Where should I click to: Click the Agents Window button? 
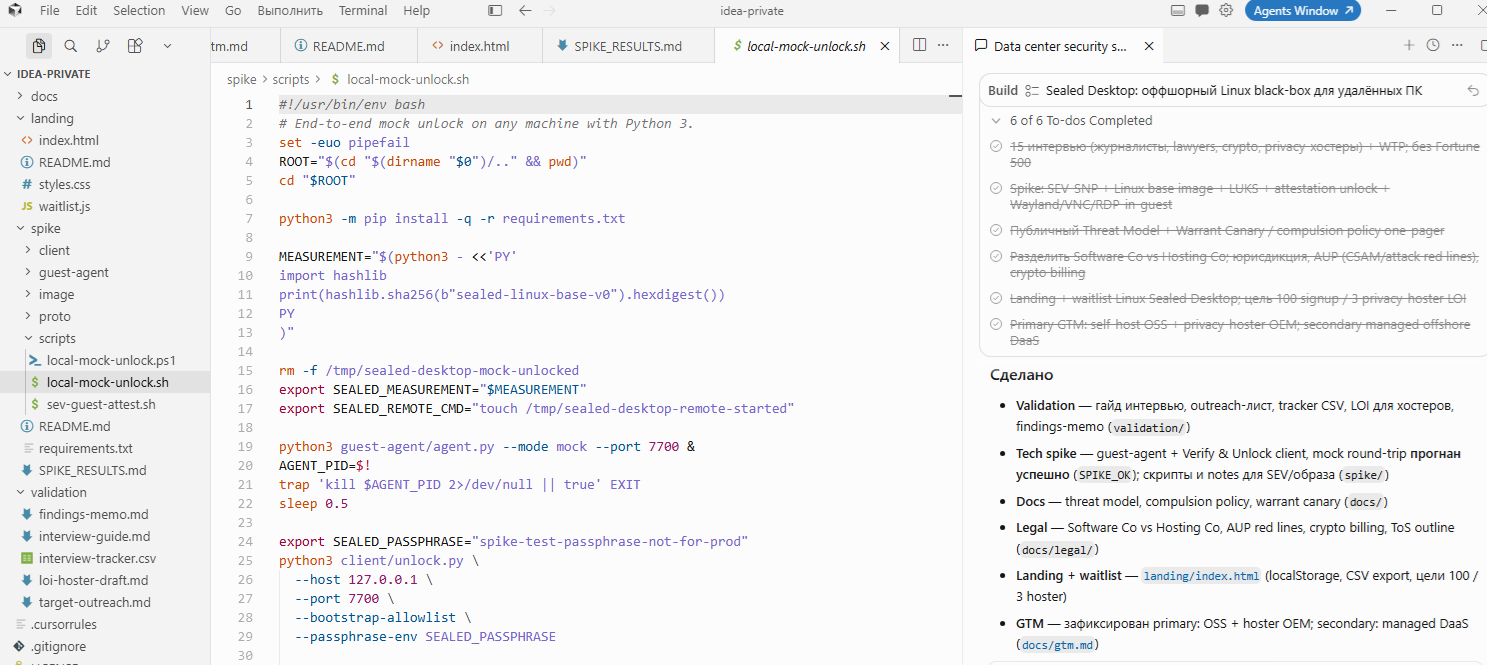coord(1303,11)
